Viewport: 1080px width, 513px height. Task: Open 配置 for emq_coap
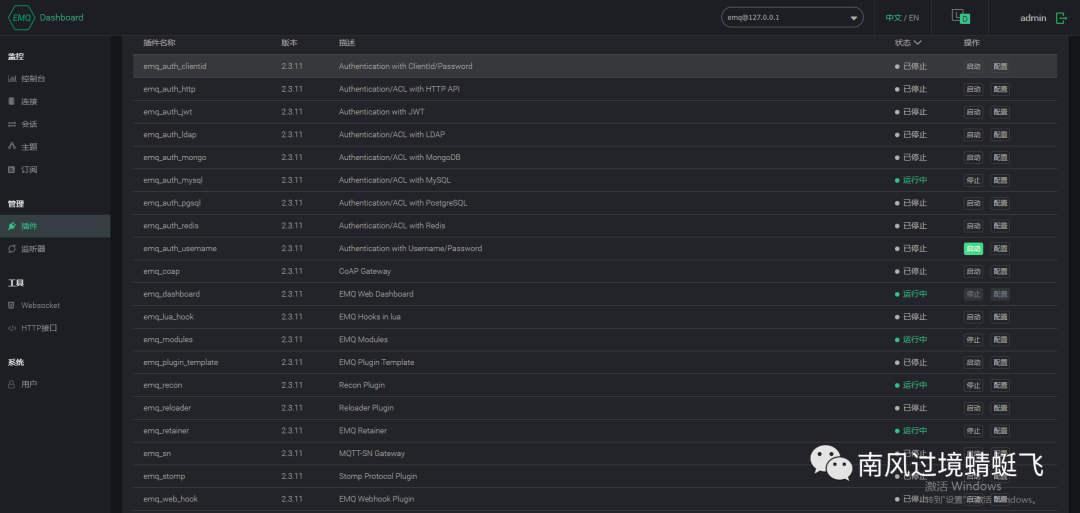point(1000,271)
